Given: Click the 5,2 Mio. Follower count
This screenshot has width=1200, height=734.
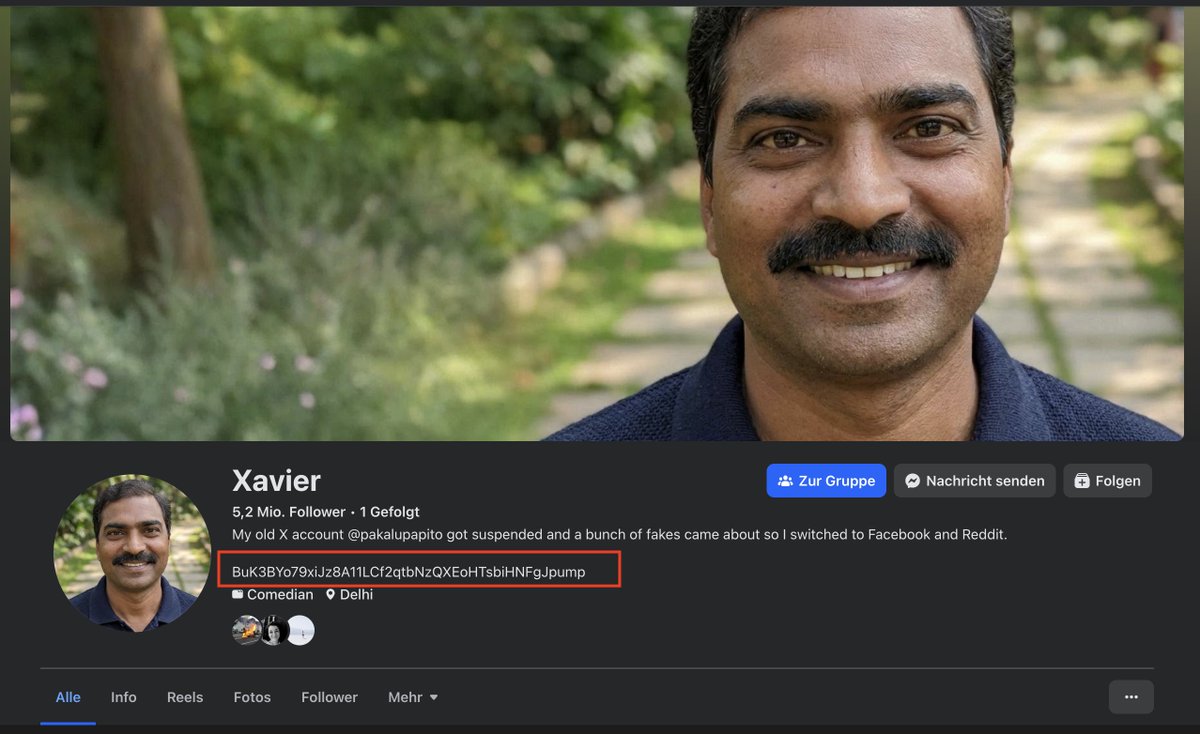Looking at the screenshot, I should pos(288,511).
